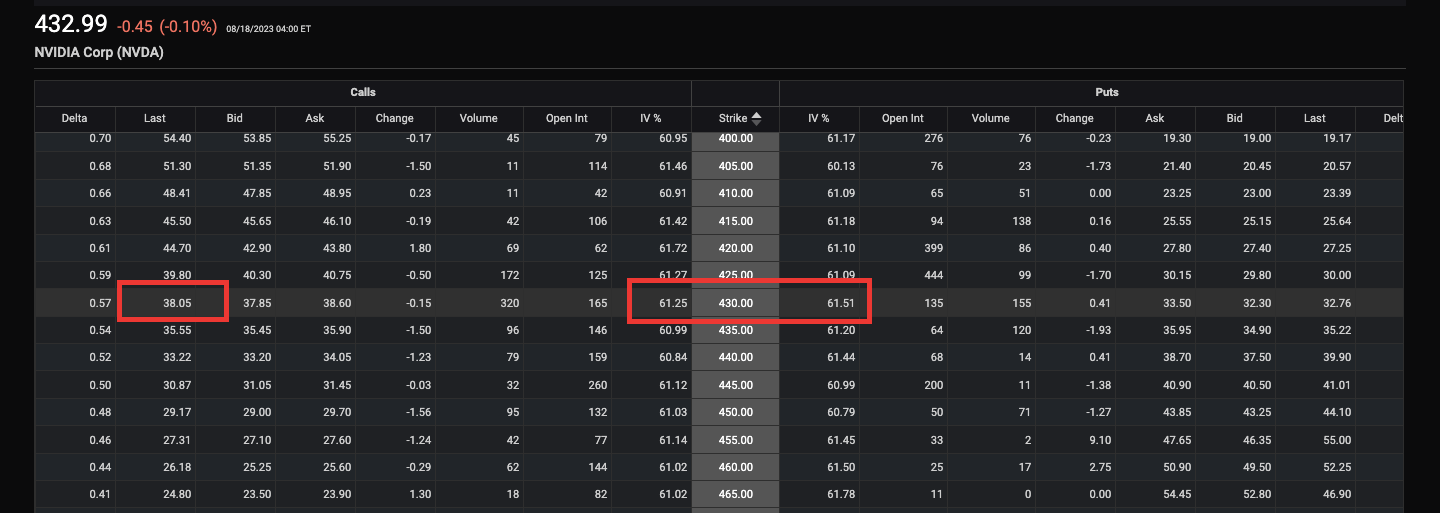Click the Calls IV value 61.25
Screen dimensions: 1440x513
click(674, 303)
